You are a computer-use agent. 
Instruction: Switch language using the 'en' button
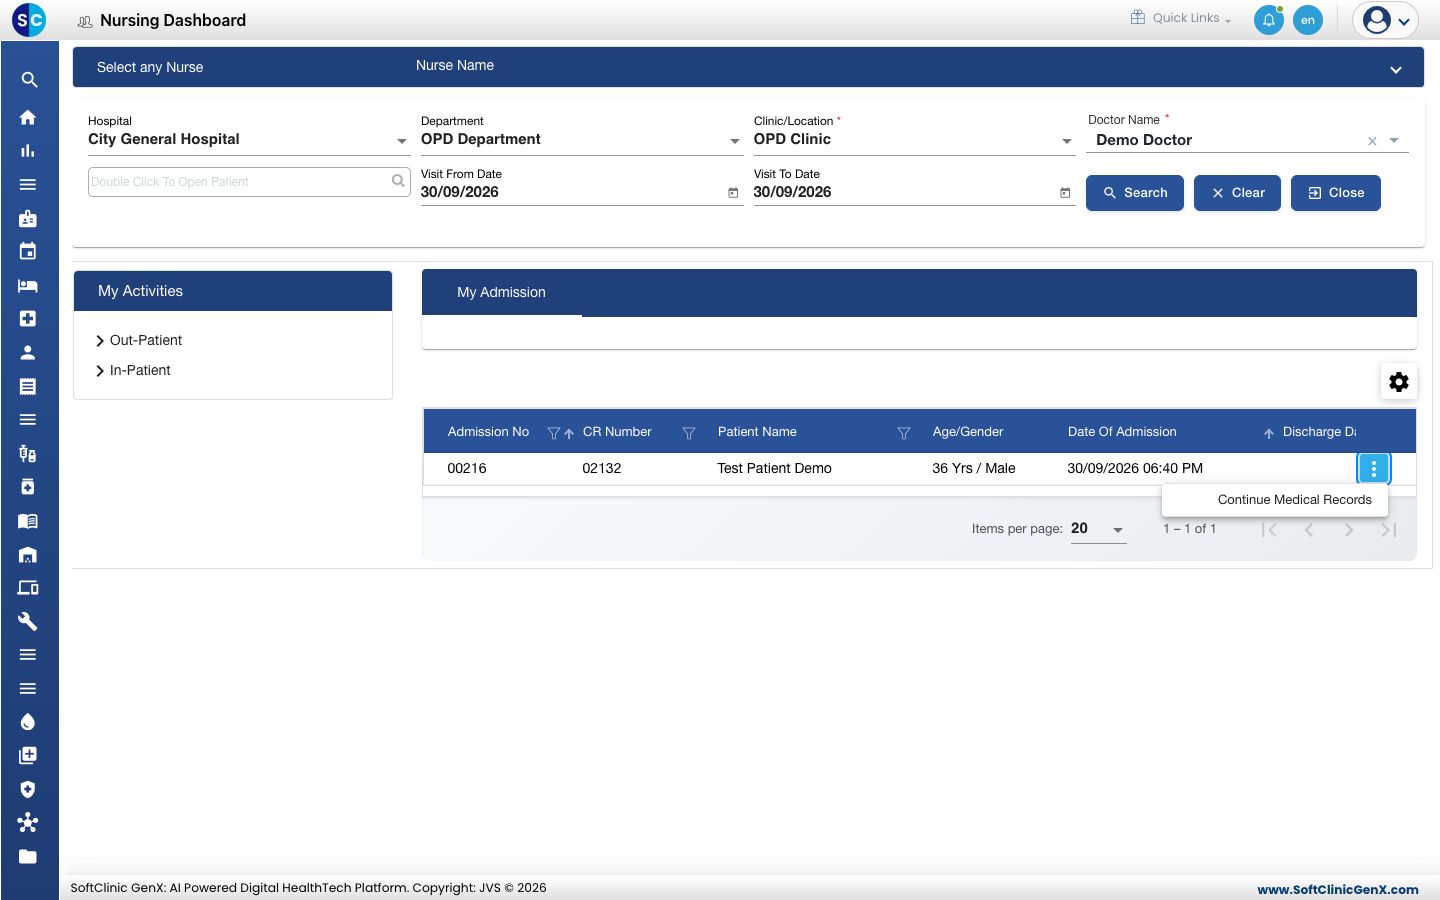coord(1308,20)
